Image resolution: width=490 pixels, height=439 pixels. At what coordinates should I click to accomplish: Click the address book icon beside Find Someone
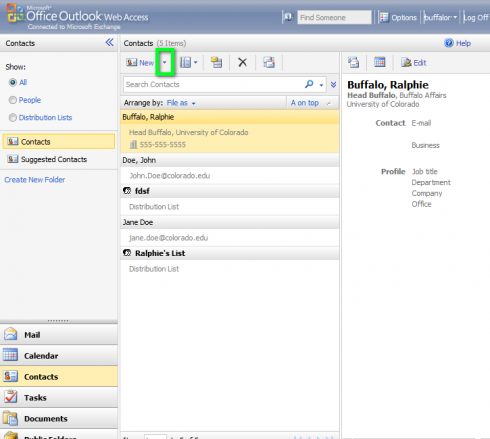tap(288, 17)
